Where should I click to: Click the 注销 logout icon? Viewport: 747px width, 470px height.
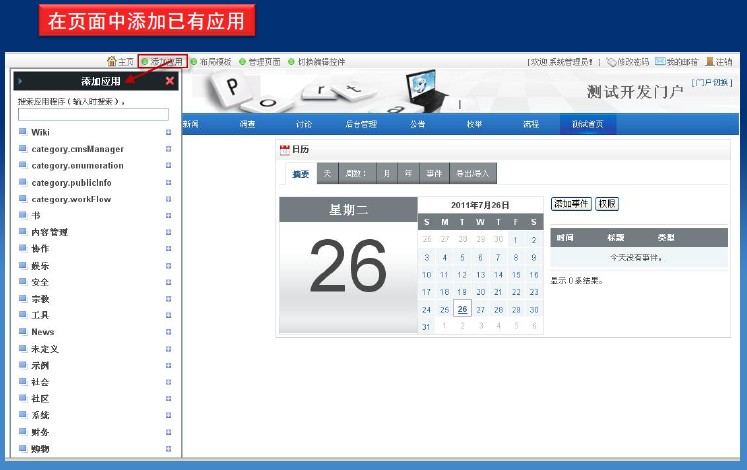coord(709,62)
